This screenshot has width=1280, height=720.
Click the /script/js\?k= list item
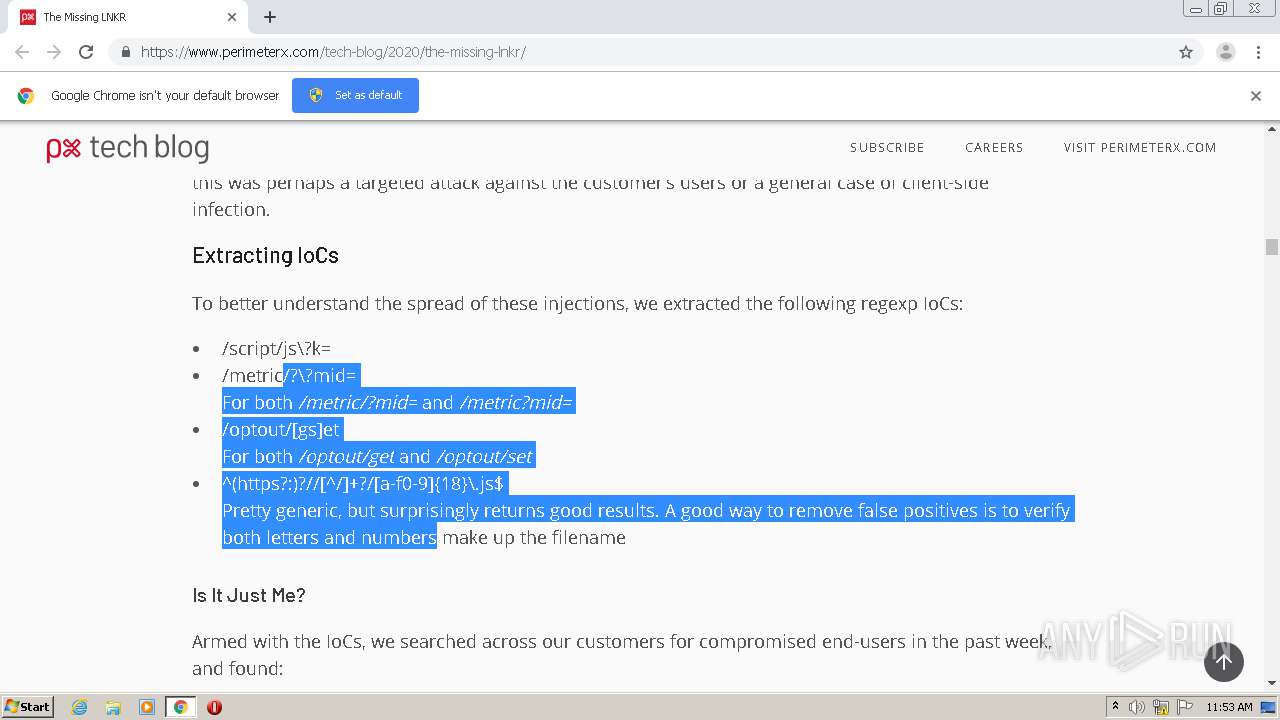[x=276, y=348]
